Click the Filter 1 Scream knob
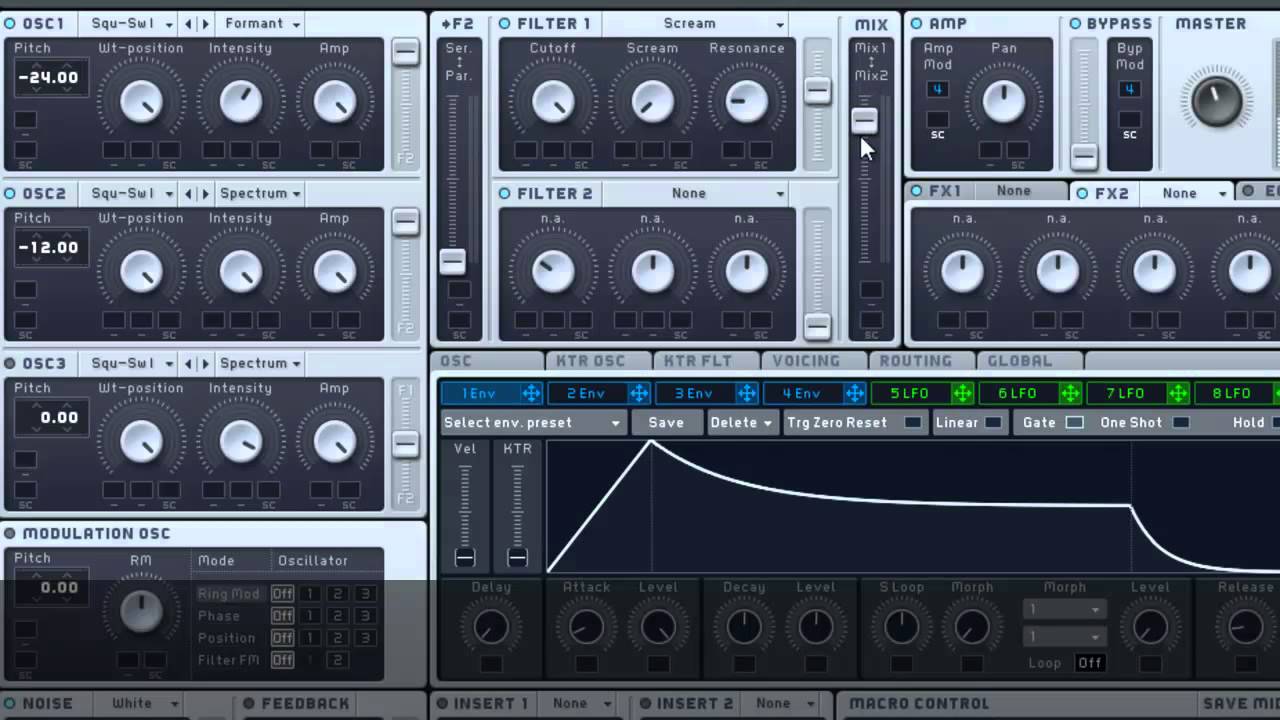Image resolution: width=1280 pixels, height=720 pixels. pos(652,101)
